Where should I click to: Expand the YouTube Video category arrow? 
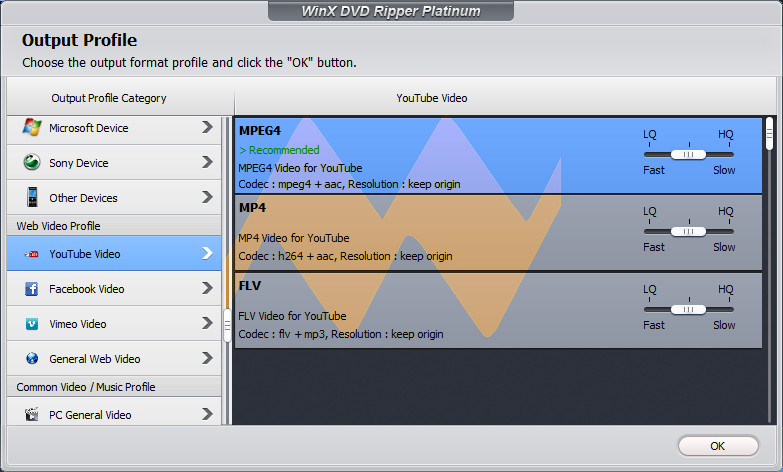pyautogui.click(x=207, y=253)
